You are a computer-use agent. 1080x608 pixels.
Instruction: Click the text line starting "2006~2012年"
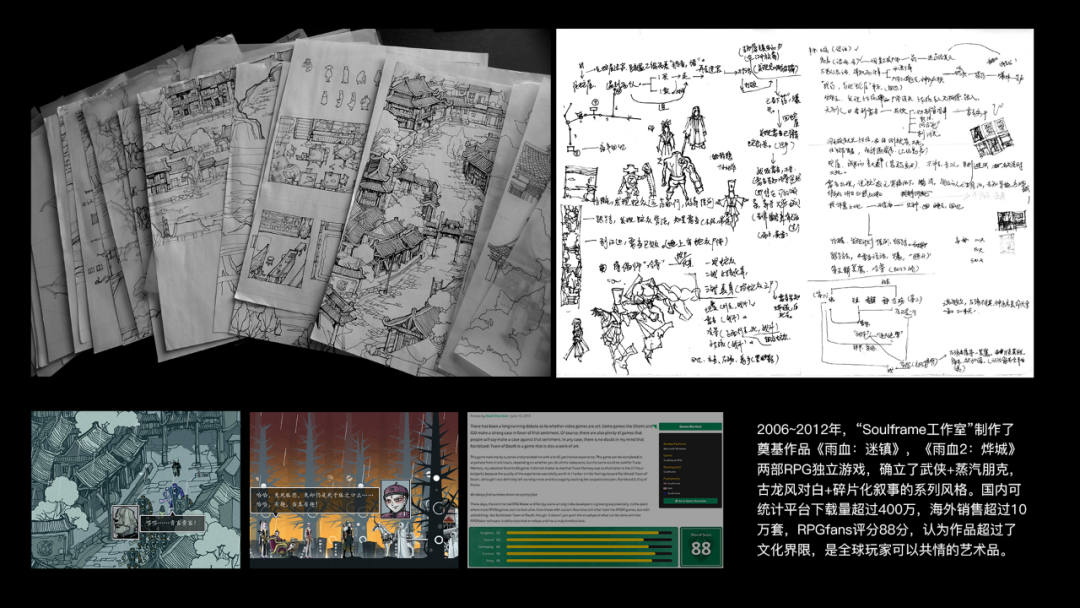tap(886, 430)
